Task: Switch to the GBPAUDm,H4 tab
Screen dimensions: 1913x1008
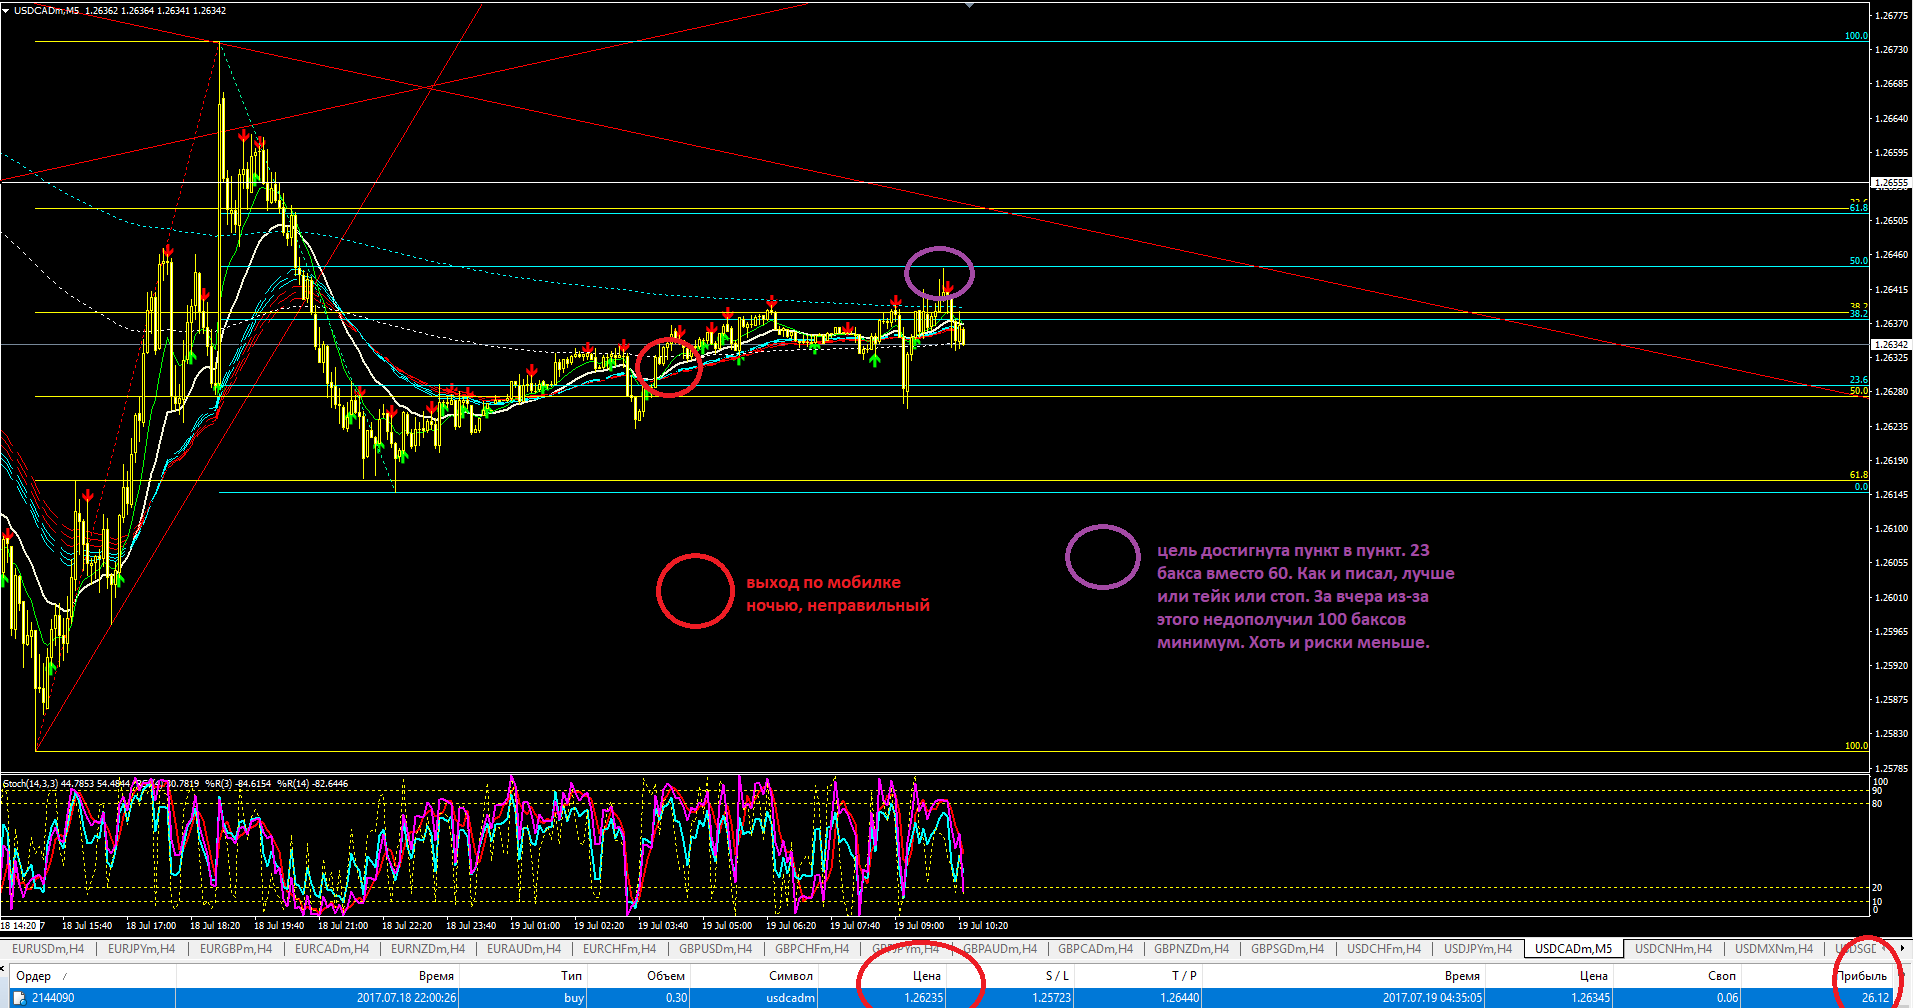Action: pos(1000,949)
